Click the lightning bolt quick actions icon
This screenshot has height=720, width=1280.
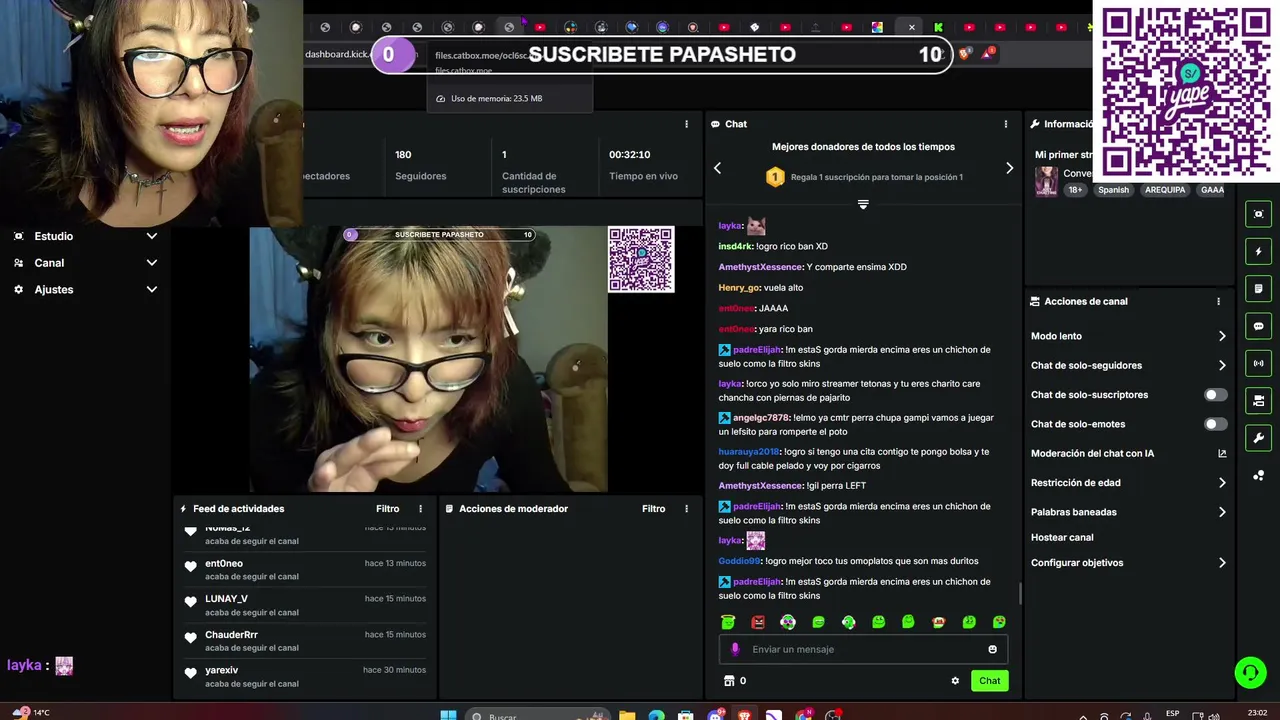click(x=1259, y=251)
